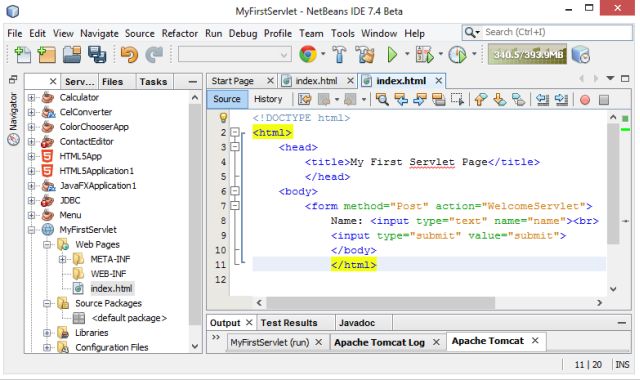640x380 pixels.
Task: Collapse the MyFirstServlet project node
Action: click(x=31, y=230)
